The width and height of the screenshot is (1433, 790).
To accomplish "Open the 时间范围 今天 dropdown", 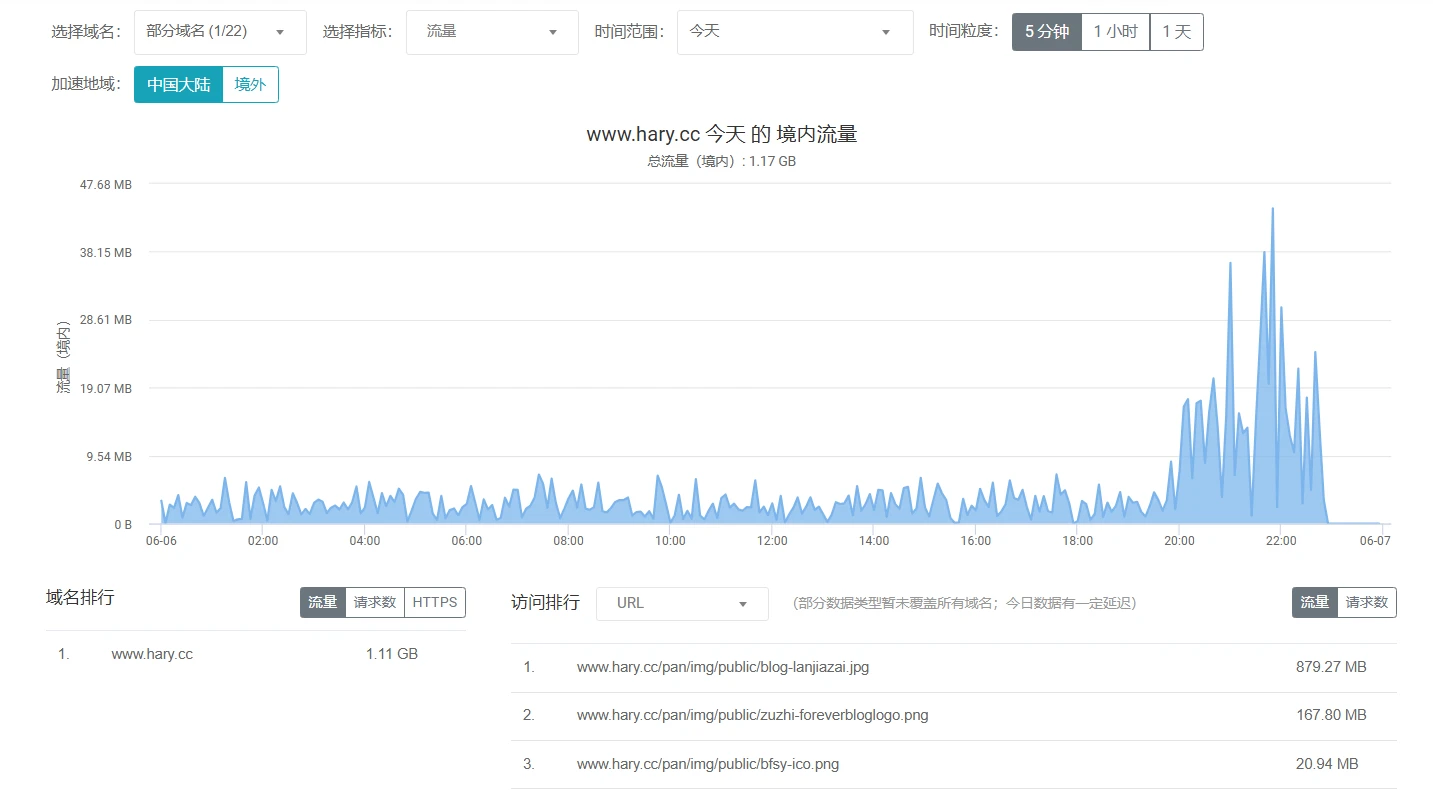I will click(794, 32).
